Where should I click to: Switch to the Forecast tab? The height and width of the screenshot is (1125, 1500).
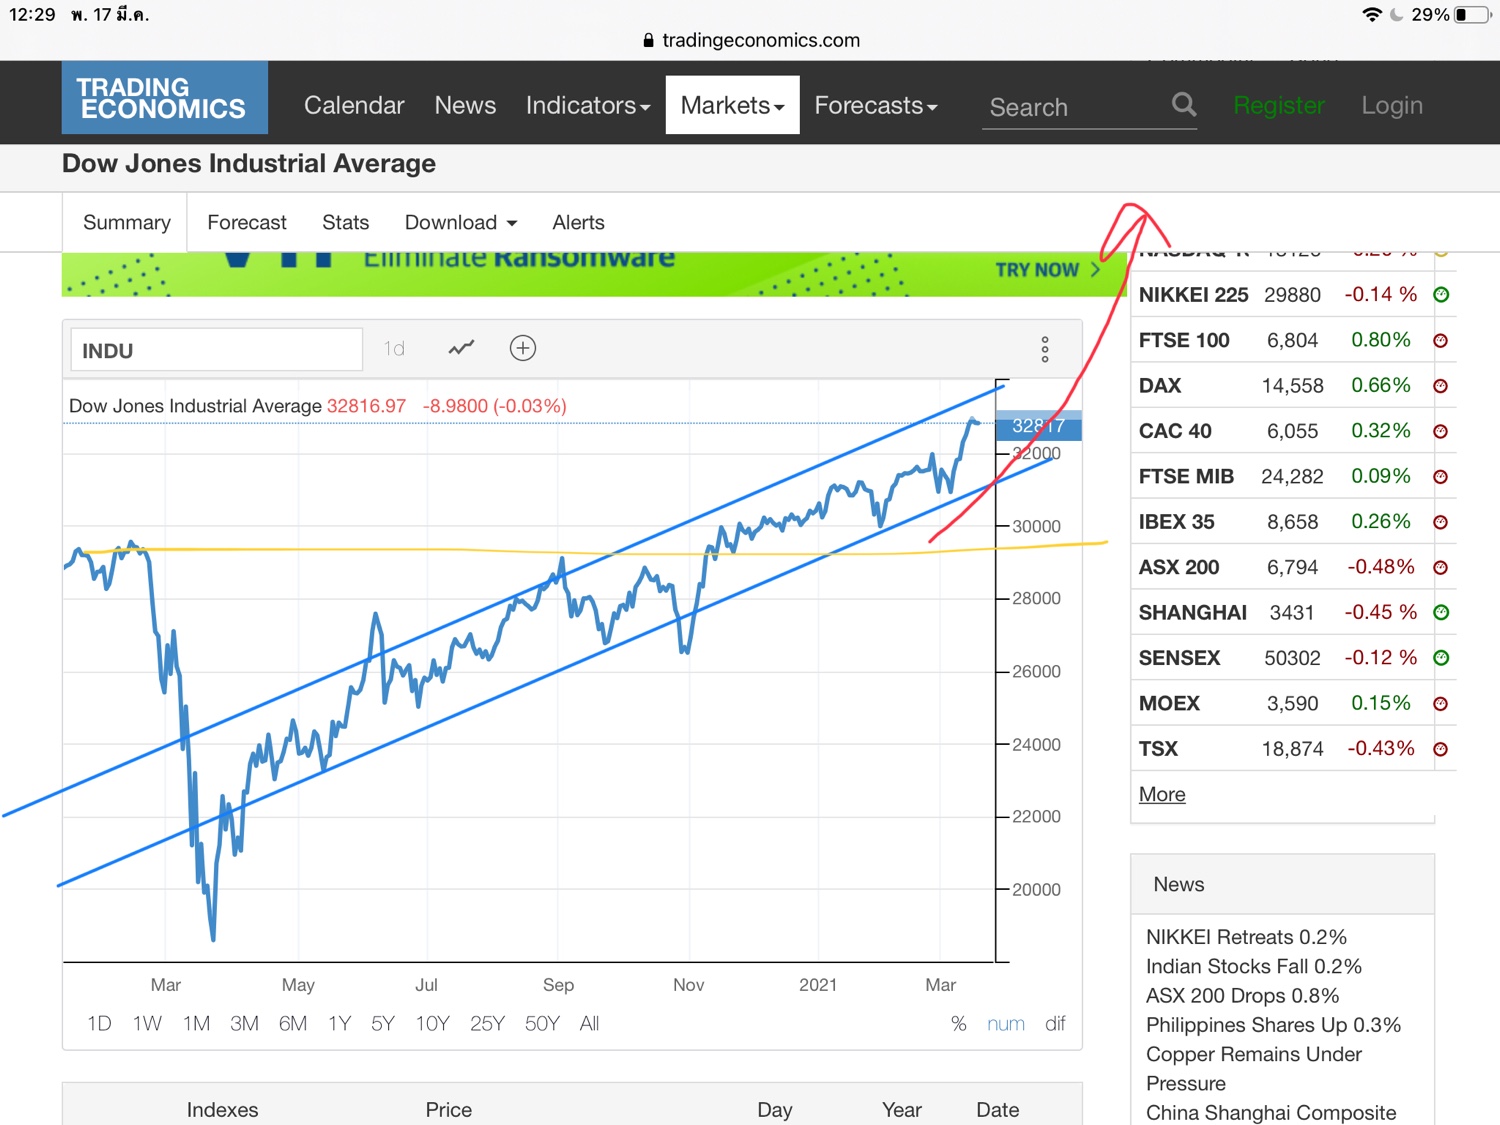coord(247,222)
